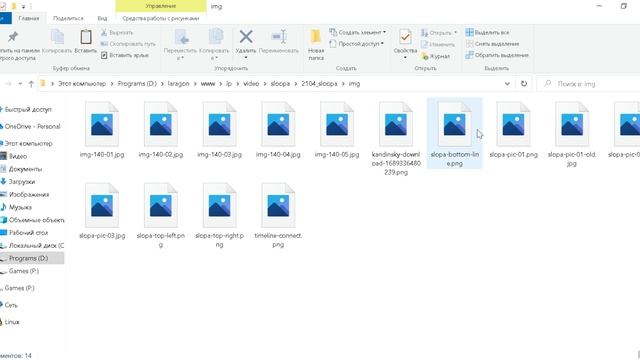640x360 pixels.
Task: Click Cut (Вырезать) in the ribbon
Action: click(117, 32)
